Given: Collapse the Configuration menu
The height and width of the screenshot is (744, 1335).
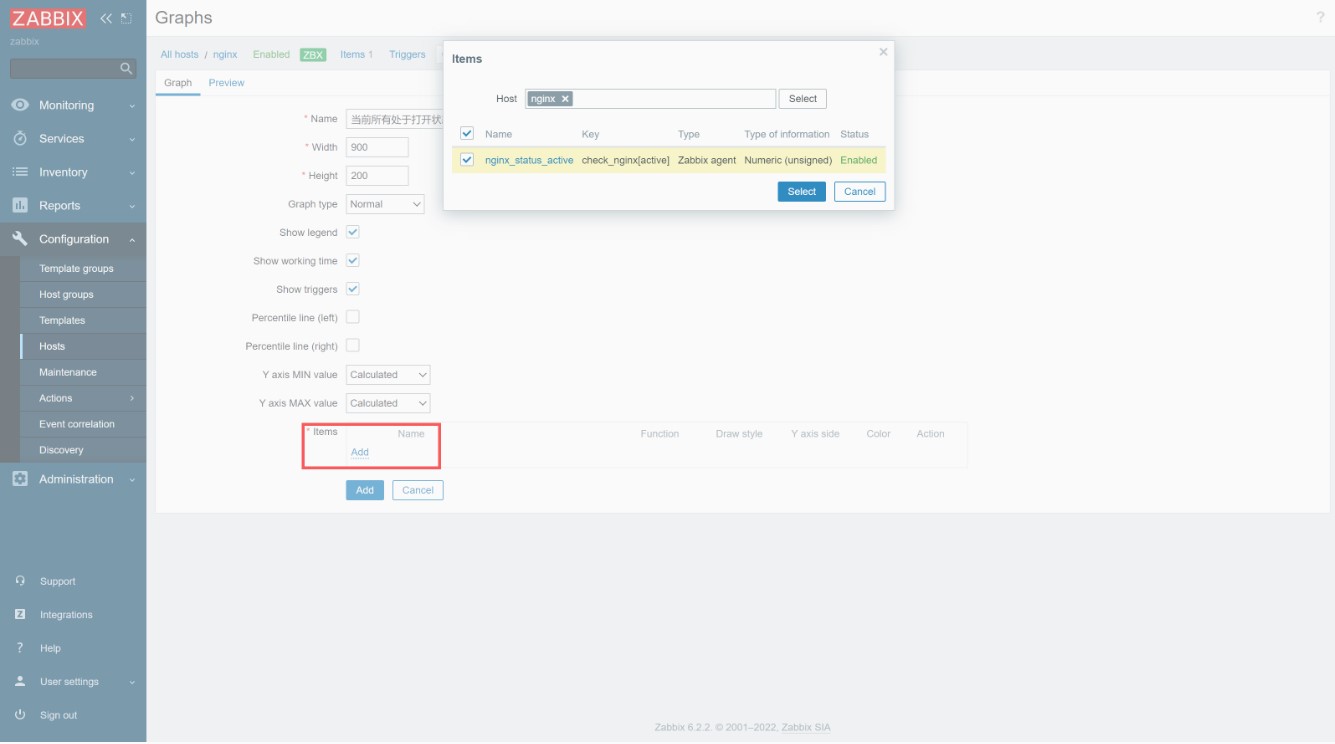Looking at the screenshot, I should click(132, 240).
